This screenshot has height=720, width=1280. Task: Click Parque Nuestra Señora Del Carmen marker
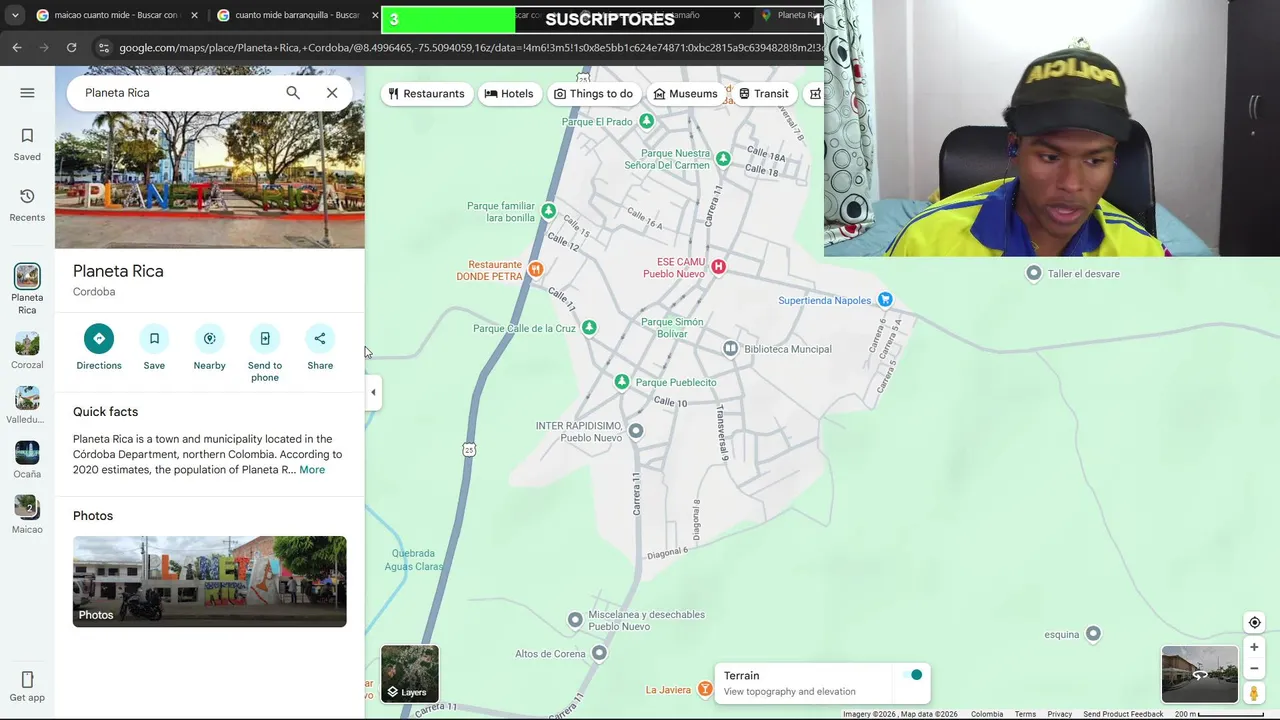723,158
